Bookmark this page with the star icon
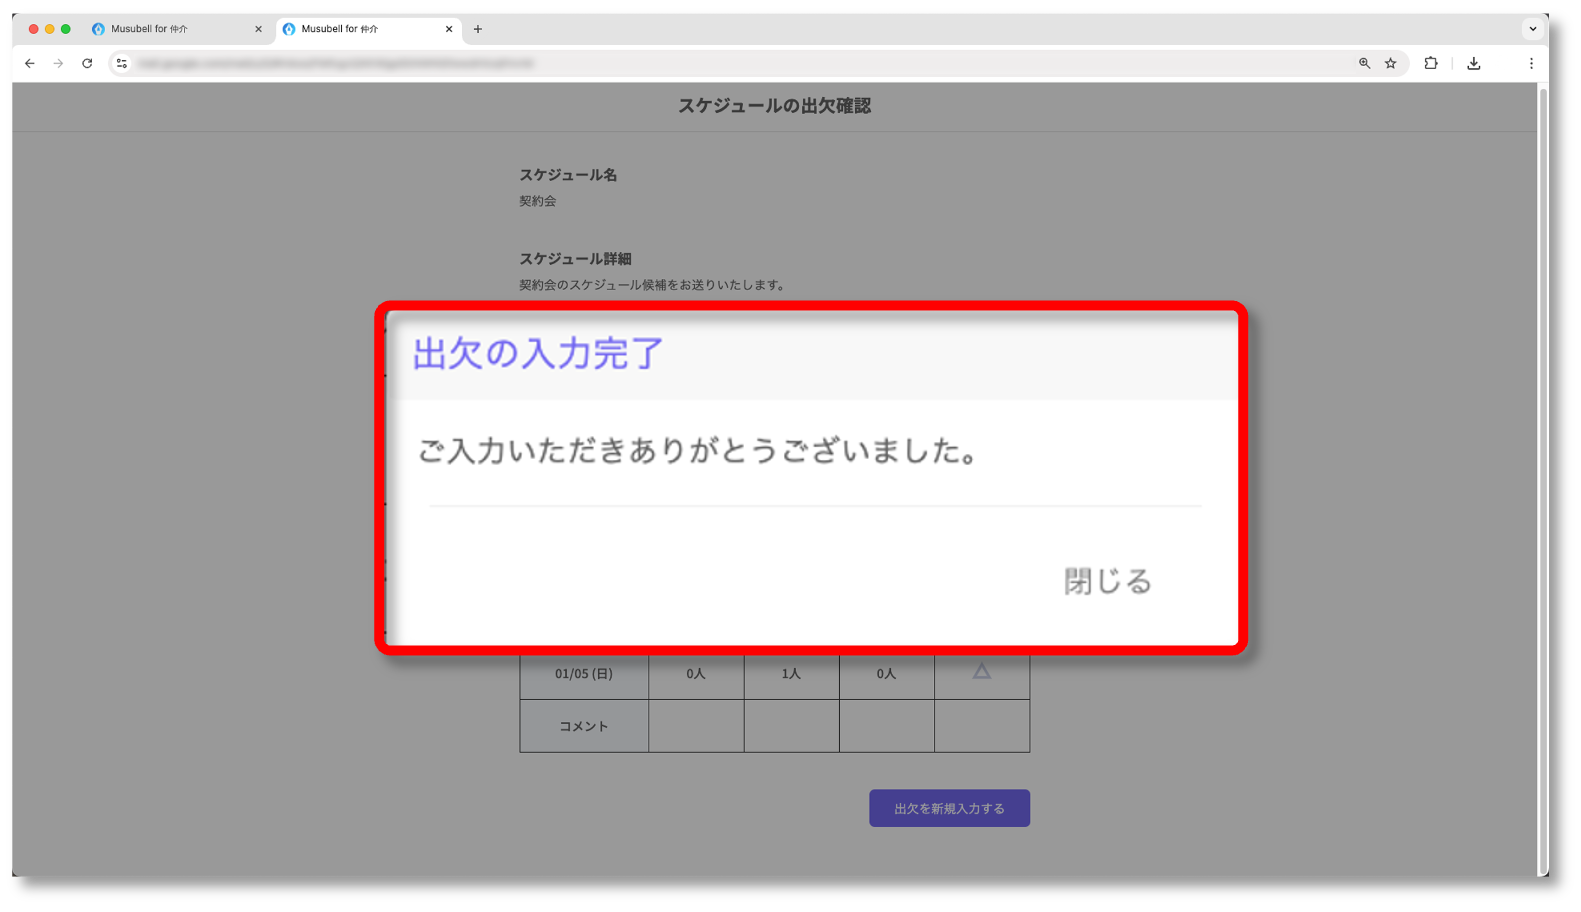 click(x=1390, y=63)
